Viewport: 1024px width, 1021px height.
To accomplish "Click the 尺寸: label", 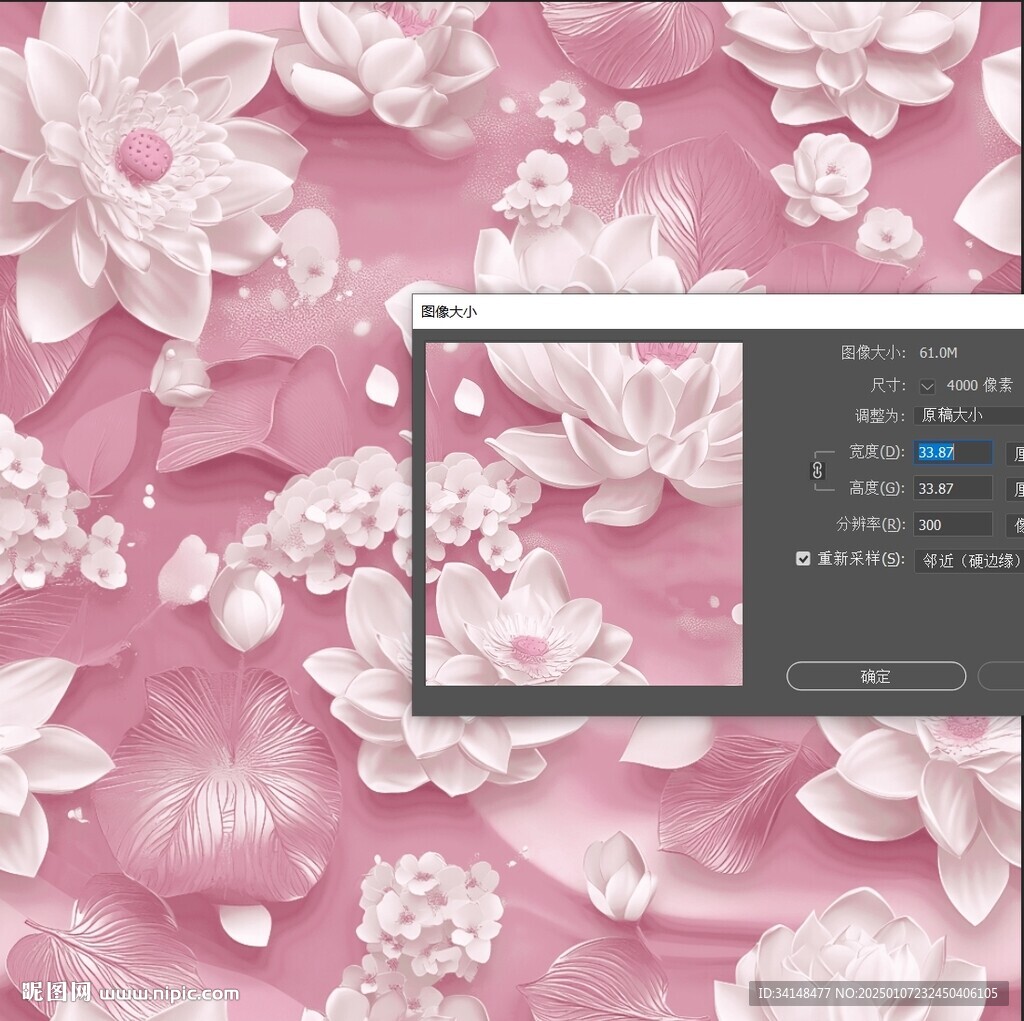I will point(888,385).
